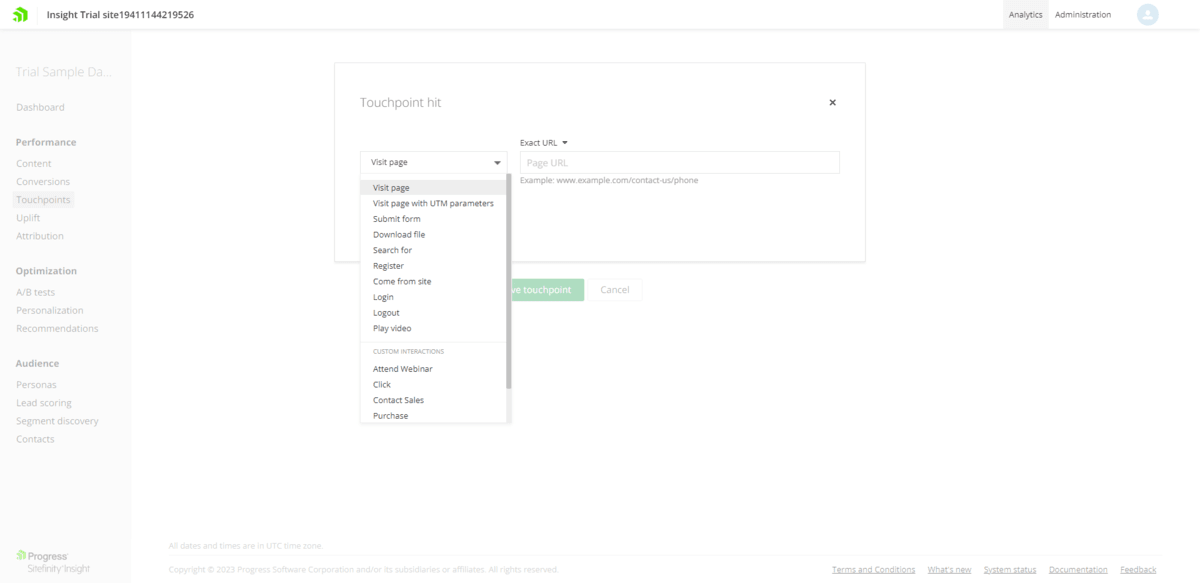Select Submit form from the list
The image size is (1200, 583).
pyautogui.click(x=396, y=218)
